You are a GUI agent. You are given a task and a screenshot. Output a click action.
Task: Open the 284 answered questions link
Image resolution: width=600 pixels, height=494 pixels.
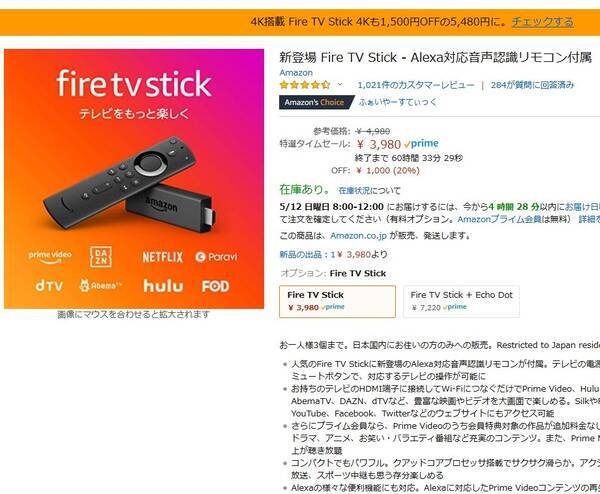pos(532,85)
